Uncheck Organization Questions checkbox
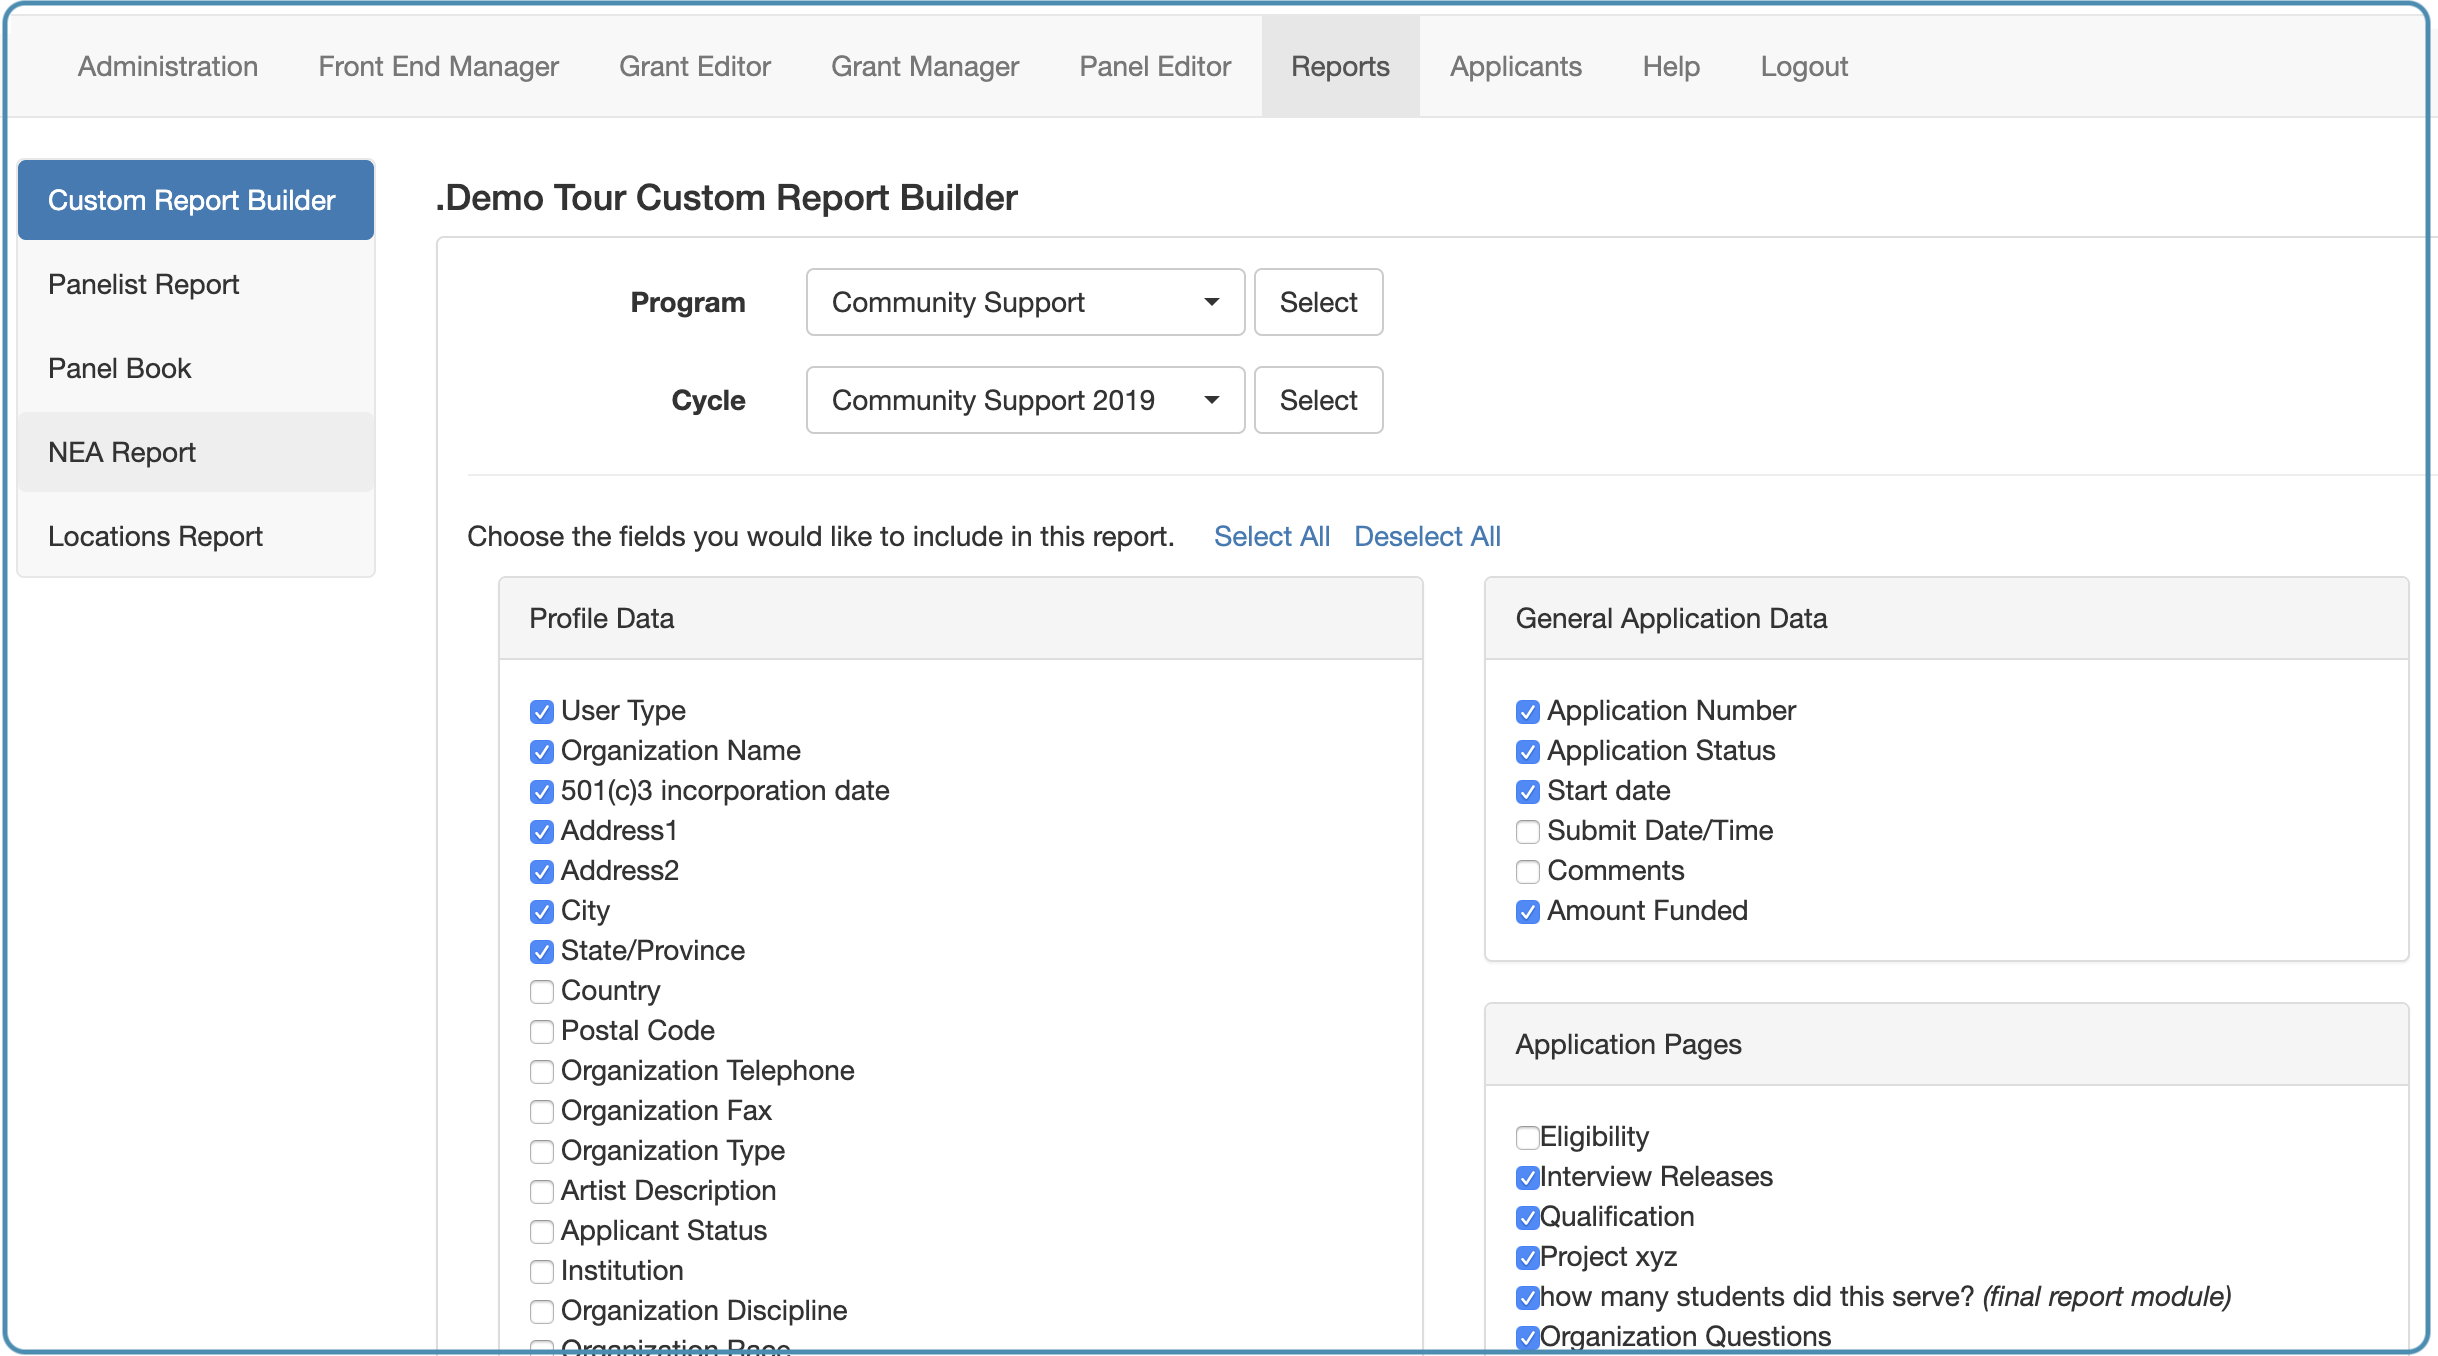This screenshot has width=2438, height=1356. [1528, 1338]
